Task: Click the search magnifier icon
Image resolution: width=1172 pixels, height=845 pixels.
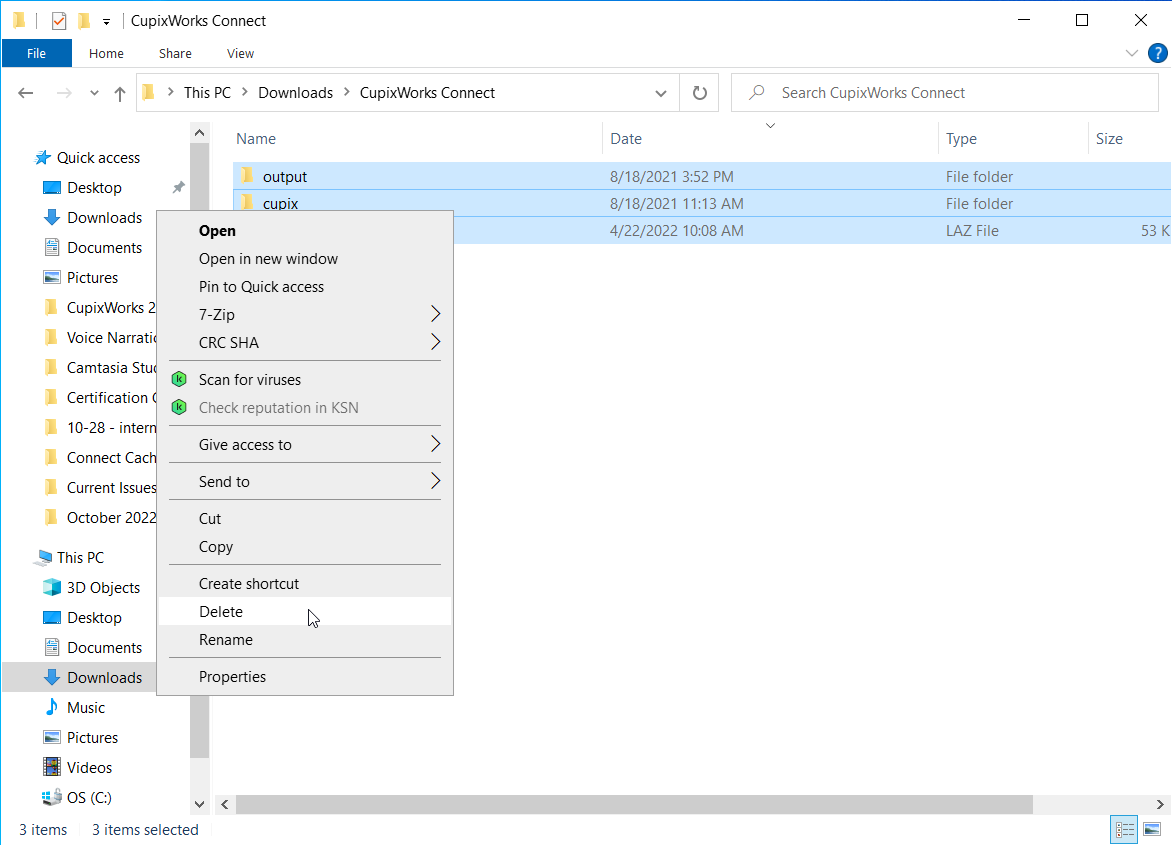Action: click(x=756, y=92)
